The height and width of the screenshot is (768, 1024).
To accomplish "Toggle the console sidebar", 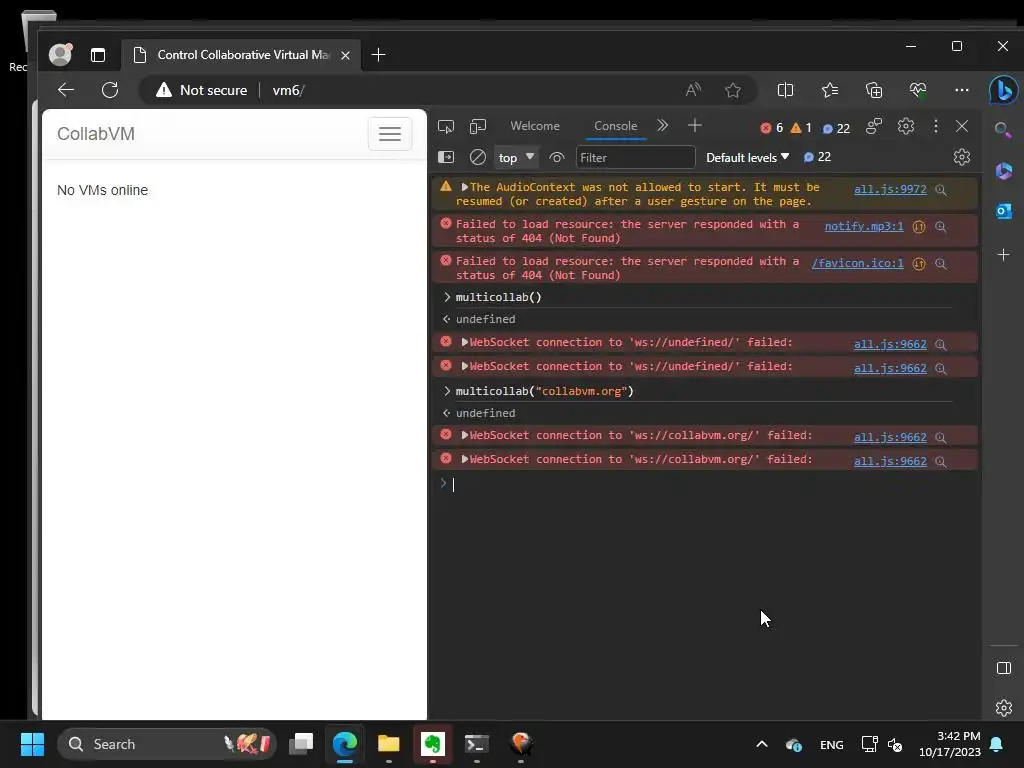I will click(445, 157).
